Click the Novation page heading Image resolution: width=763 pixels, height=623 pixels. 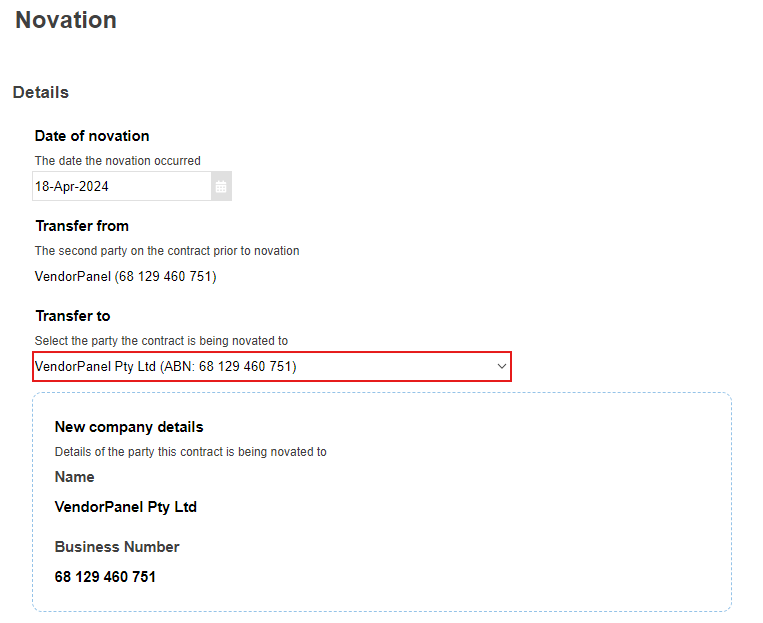point(66,20)
